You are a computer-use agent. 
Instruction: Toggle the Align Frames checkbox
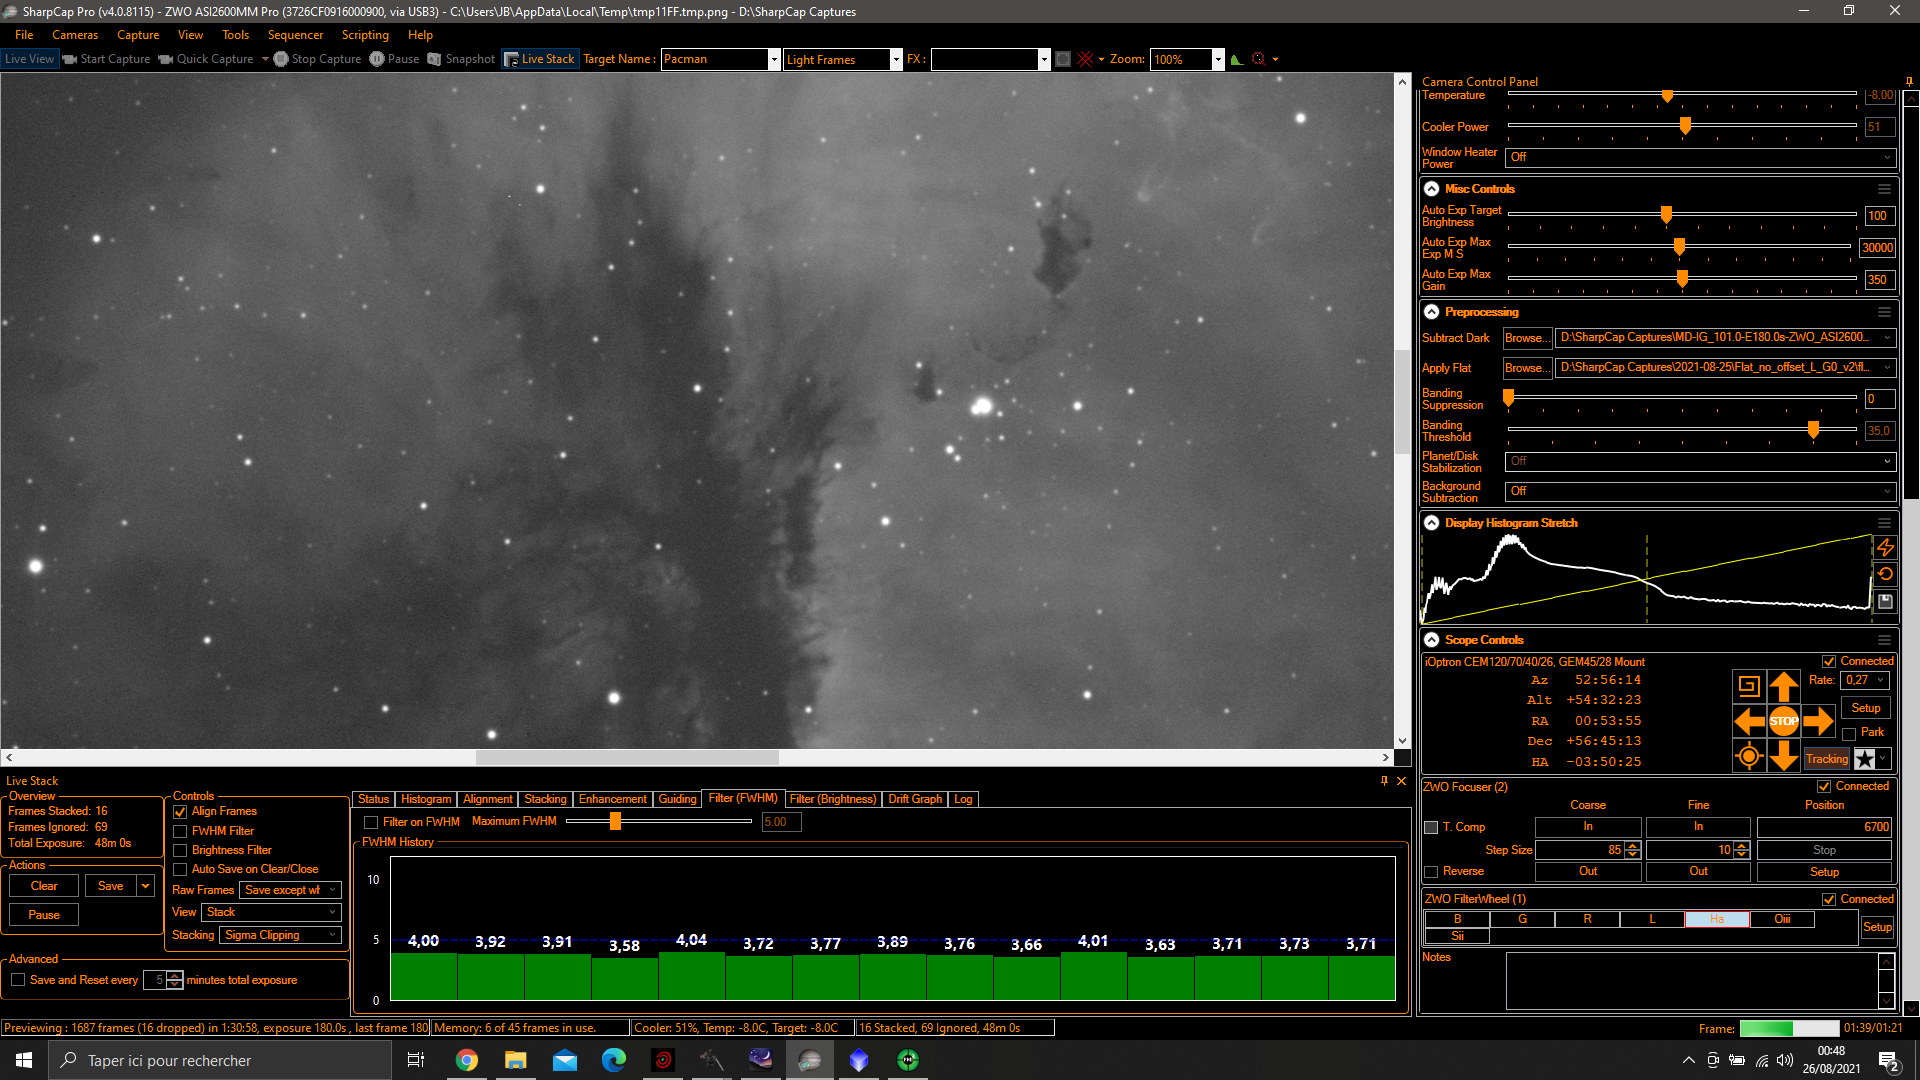point(180,812)
